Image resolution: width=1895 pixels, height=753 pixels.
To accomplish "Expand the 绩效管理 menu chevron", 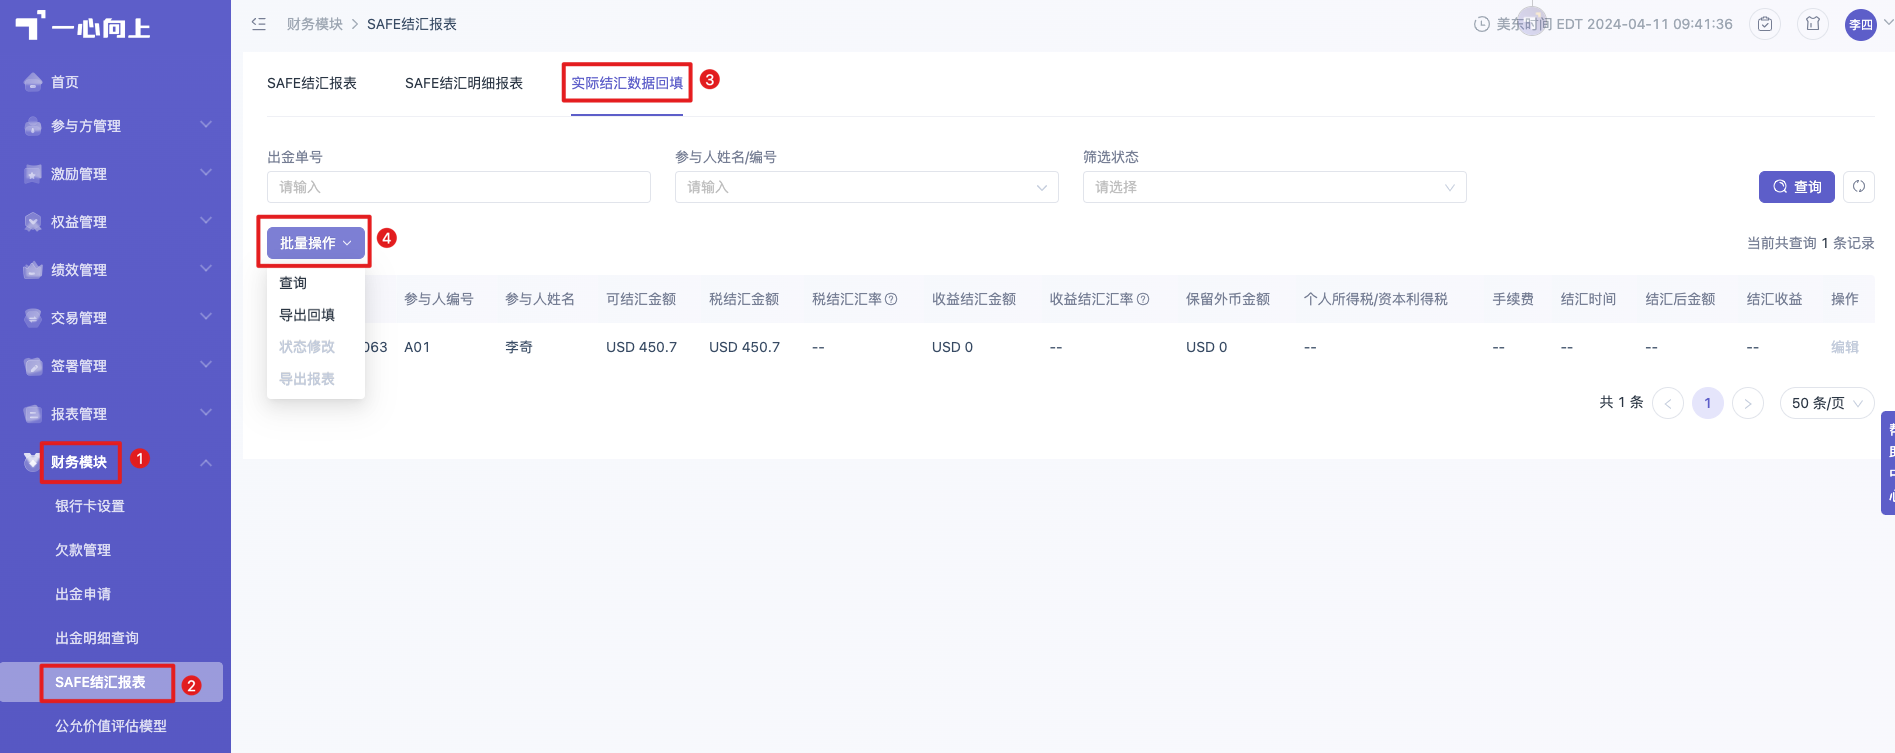I will point(206,269).
